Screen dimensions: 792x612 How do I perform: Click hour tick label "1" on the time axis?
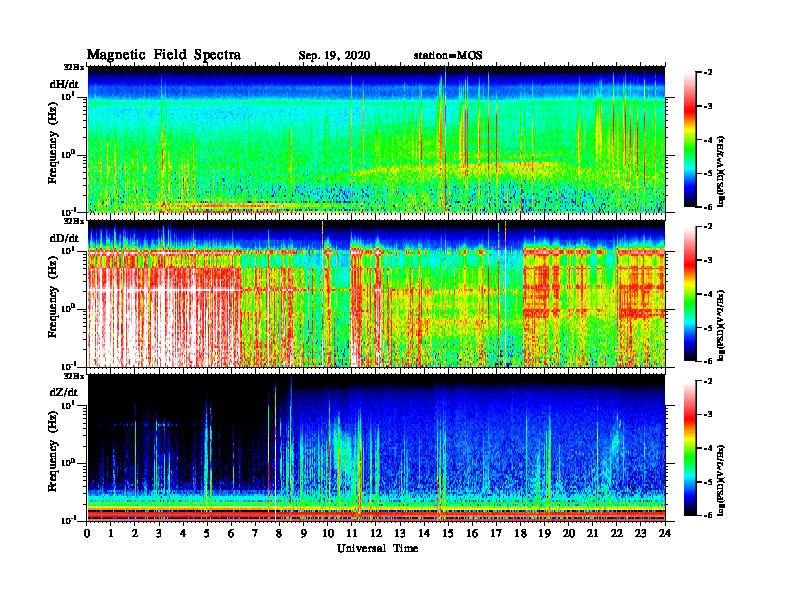(111, 534)
